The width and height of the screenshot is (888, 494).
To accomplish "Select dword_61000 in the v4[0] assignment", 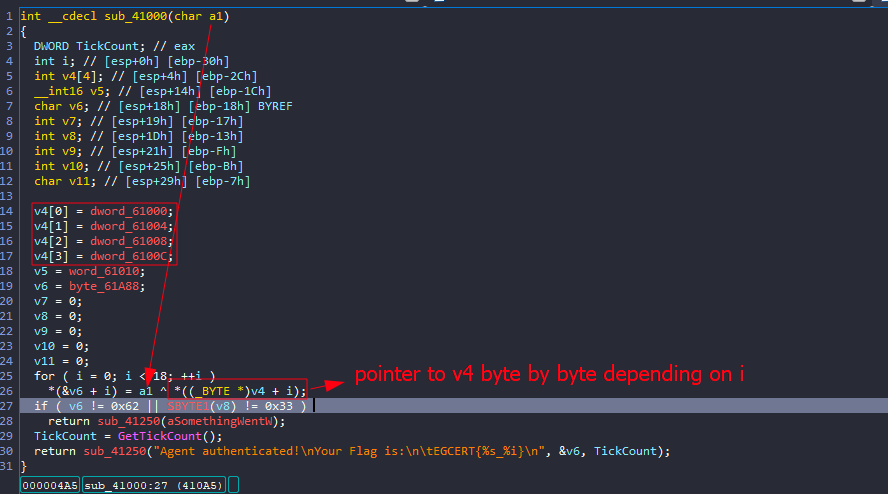I will [x=132, y=212].
